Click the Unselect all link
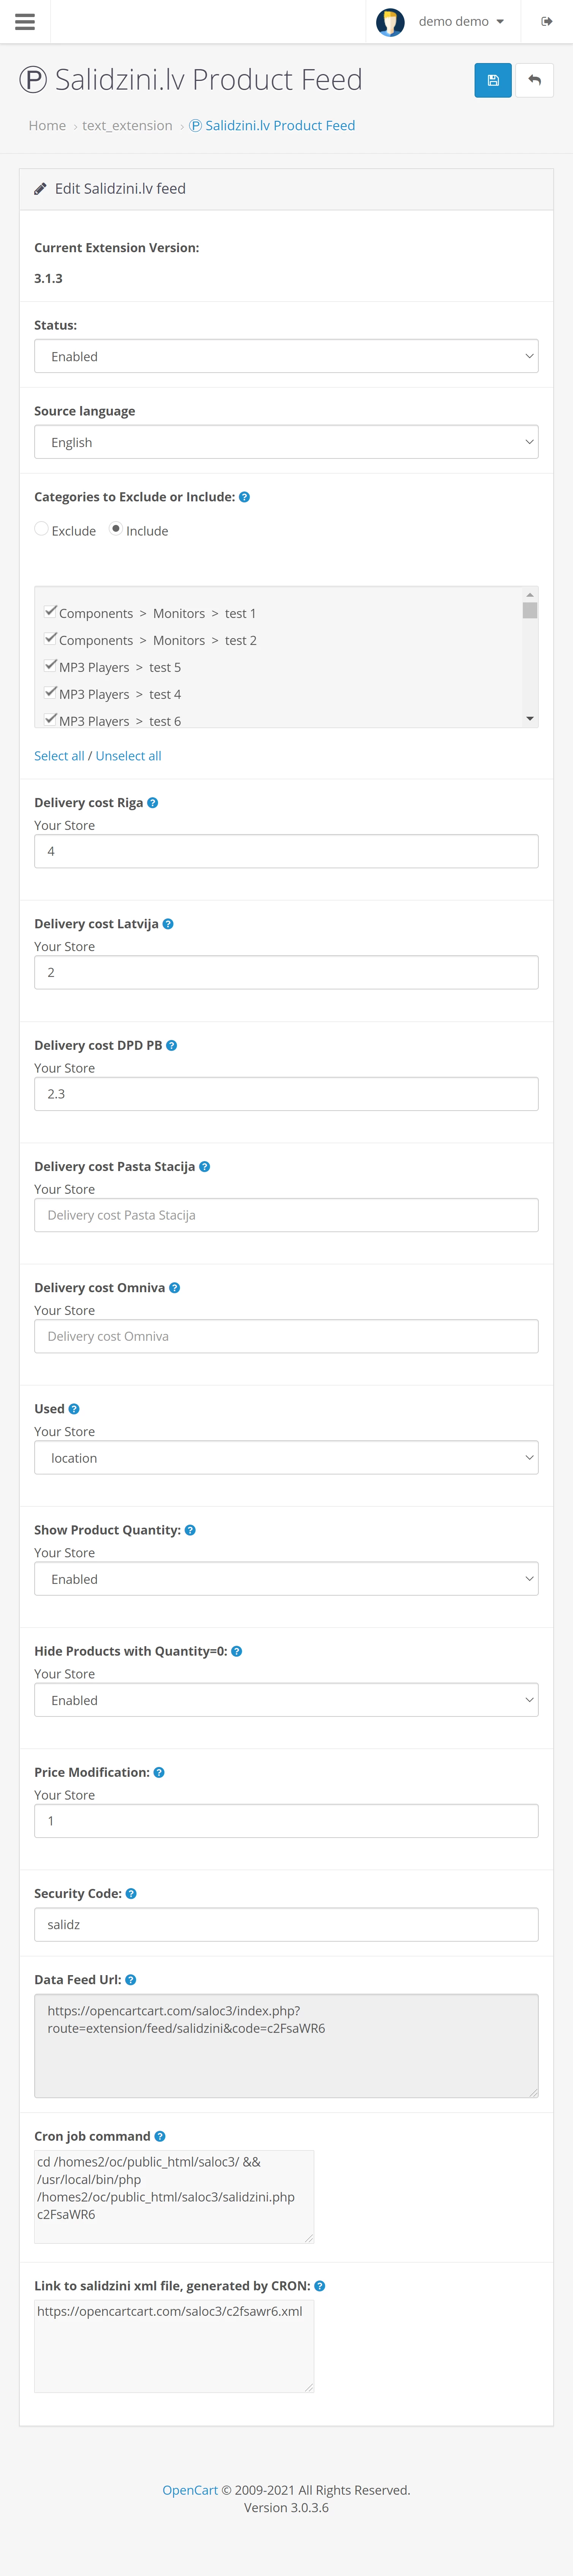 point(128,756)
